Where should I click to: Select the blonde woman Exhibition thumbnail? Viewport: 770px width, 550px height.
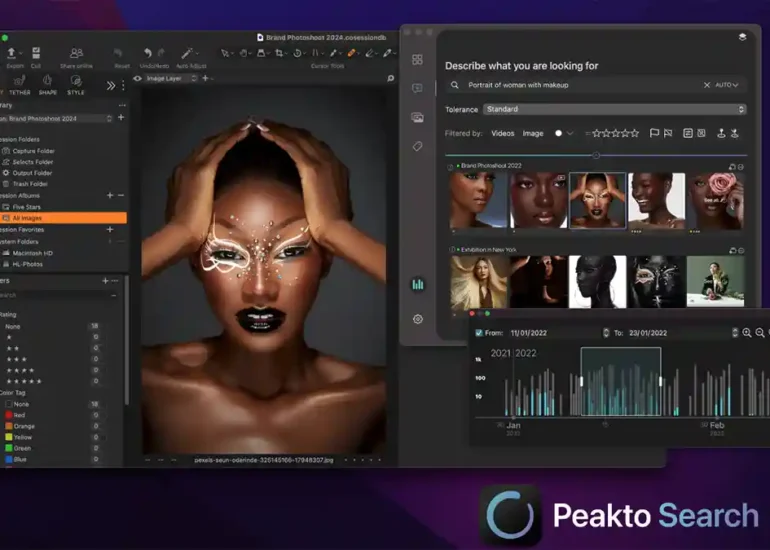(x=479, y=281)
